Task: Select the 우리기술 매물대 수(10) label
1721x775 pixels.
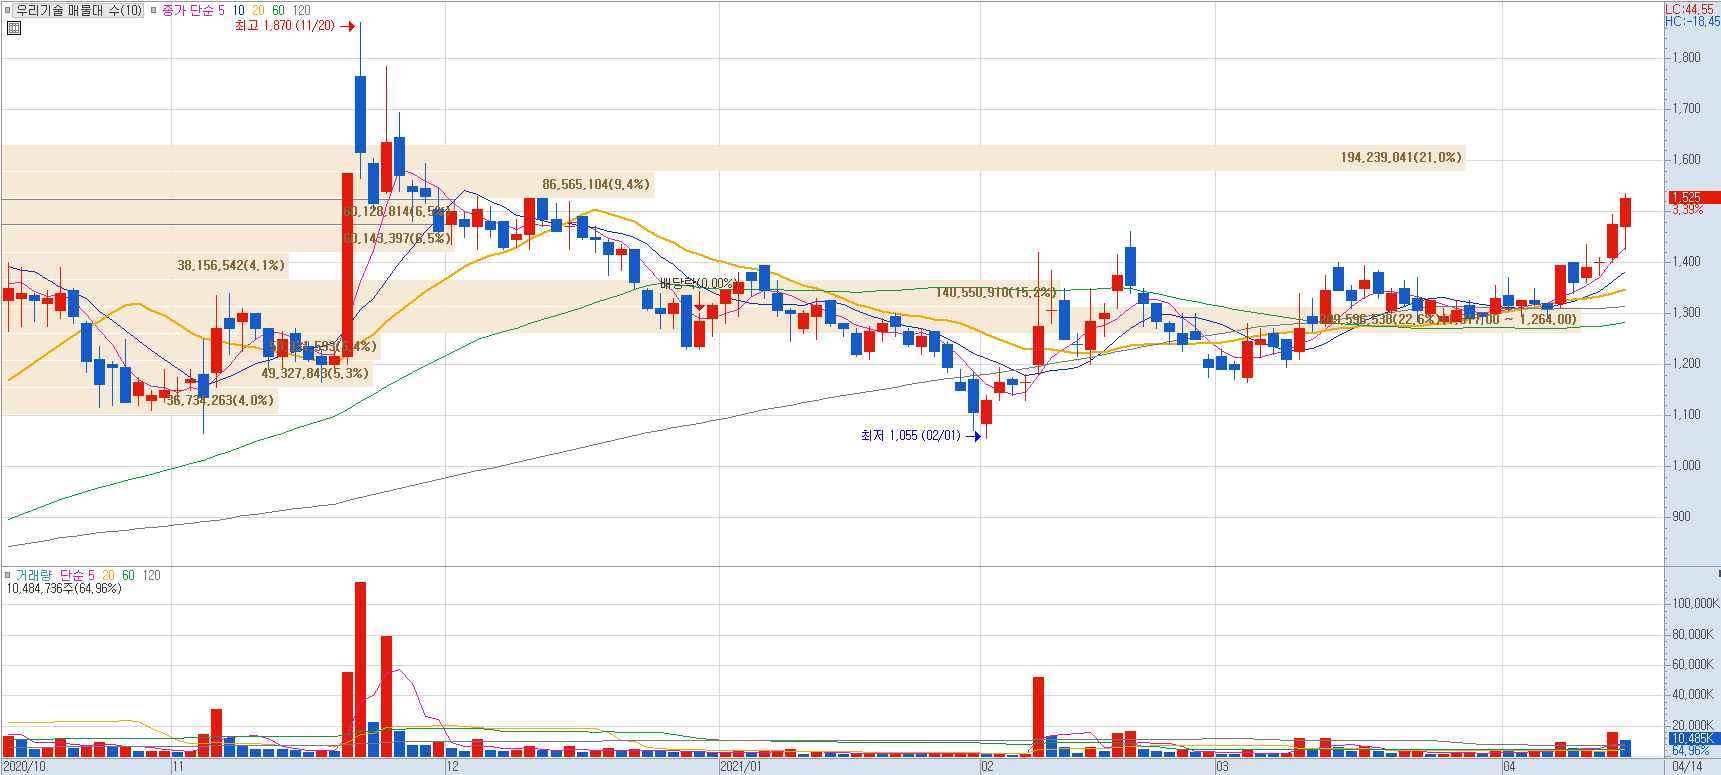Action: tap(79, 10)
